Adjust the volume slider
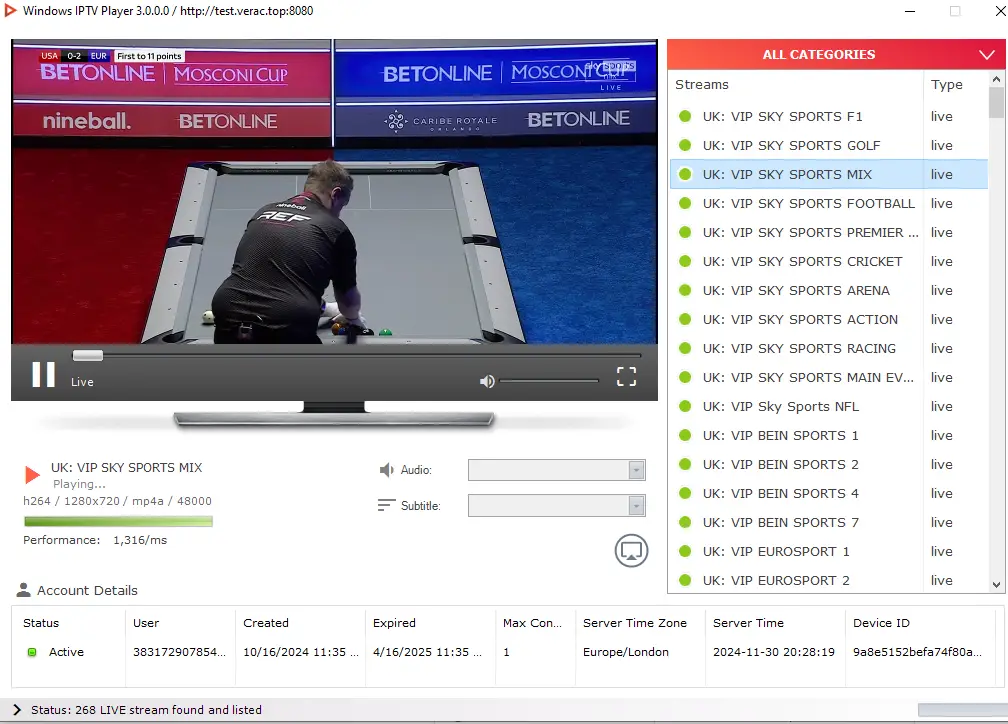Image resolution: width=1008 pixels, height=724 pixels. pyautogui.click(x=549, y=381)
